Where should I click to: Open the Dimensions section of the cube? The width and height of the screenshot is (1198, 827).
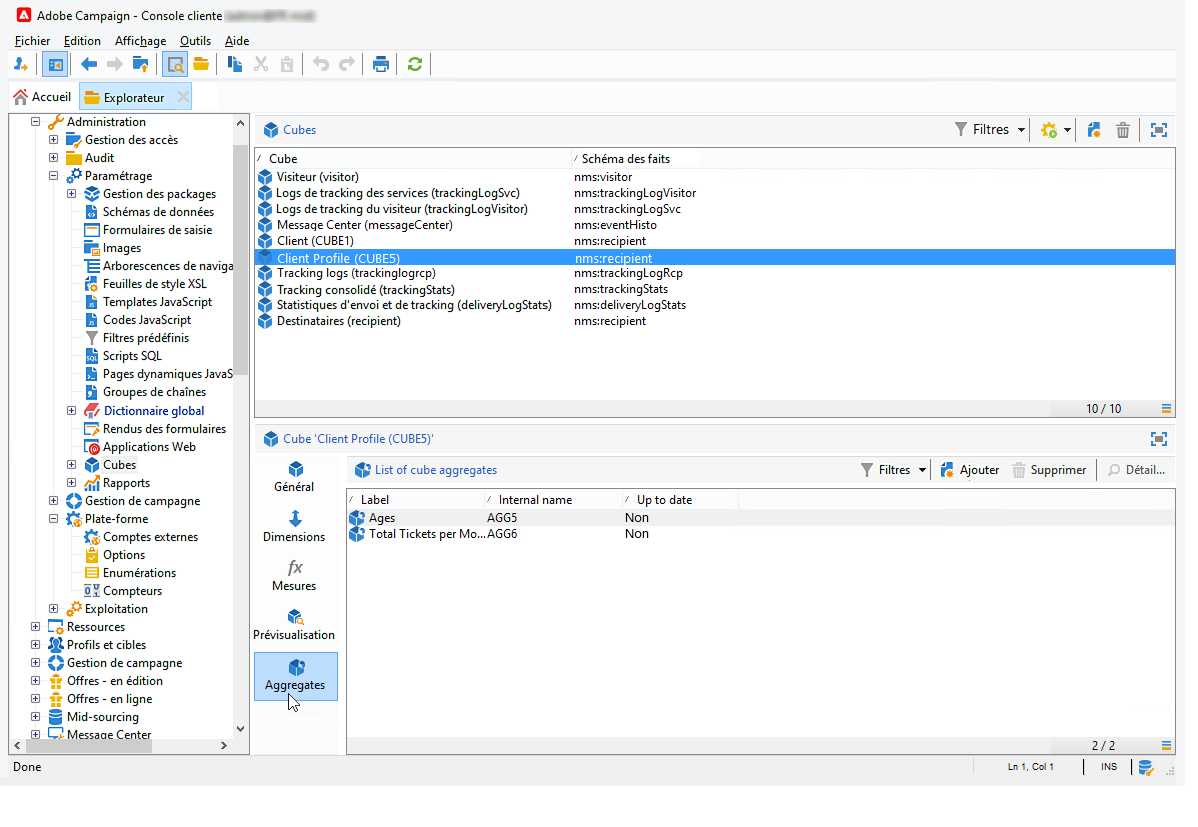click(x=294, y=527)
